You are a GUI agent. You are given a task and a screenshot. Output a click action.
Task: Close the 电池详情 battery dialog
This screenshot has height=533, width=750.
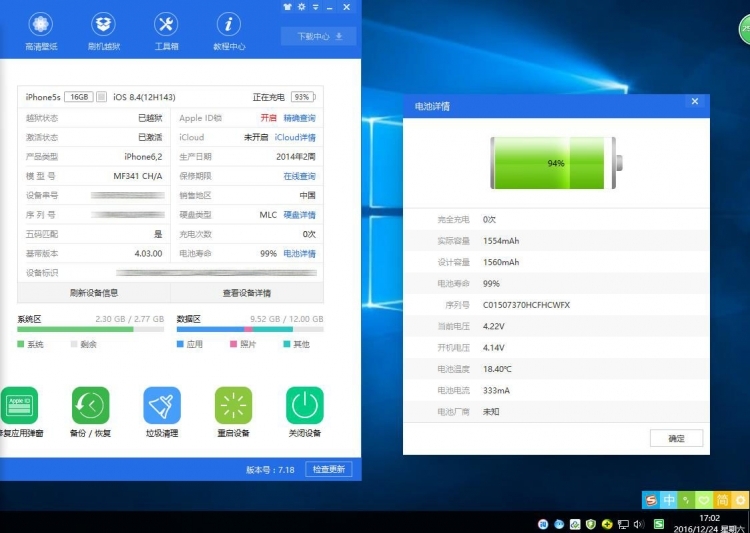[x=695, y=101]
